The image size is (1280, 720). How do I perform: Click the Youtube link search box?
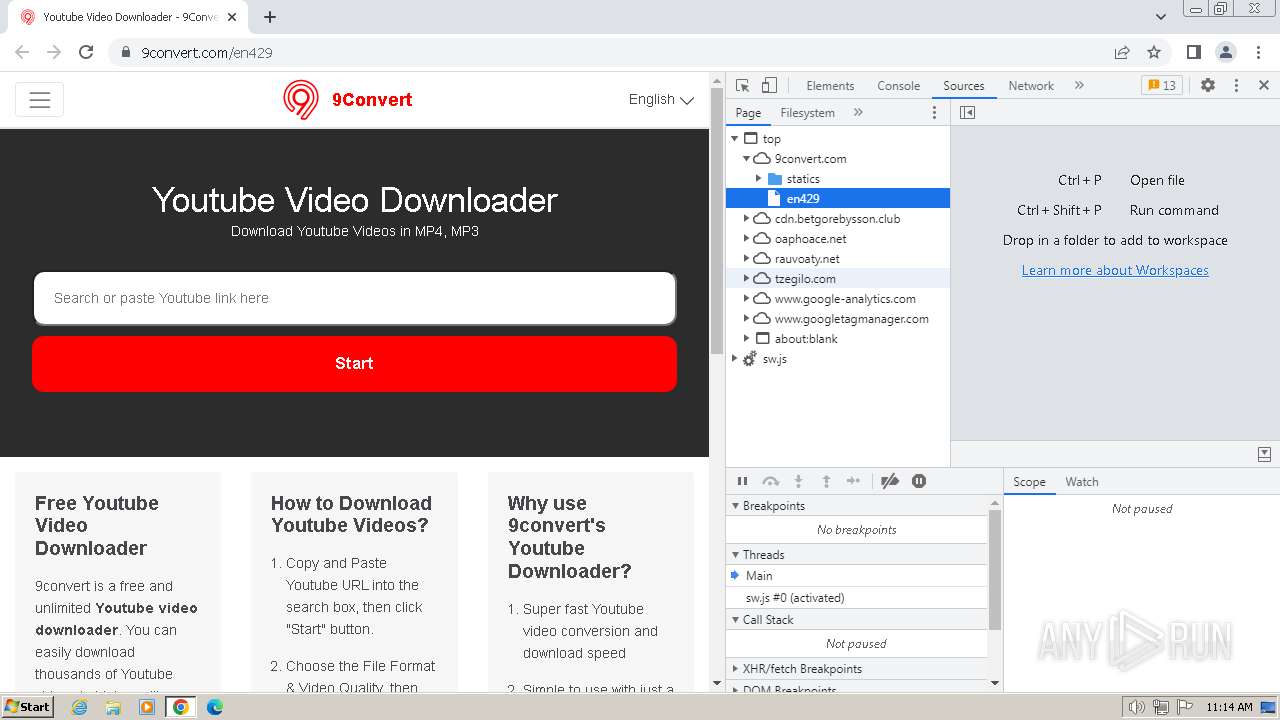[355, 298]
